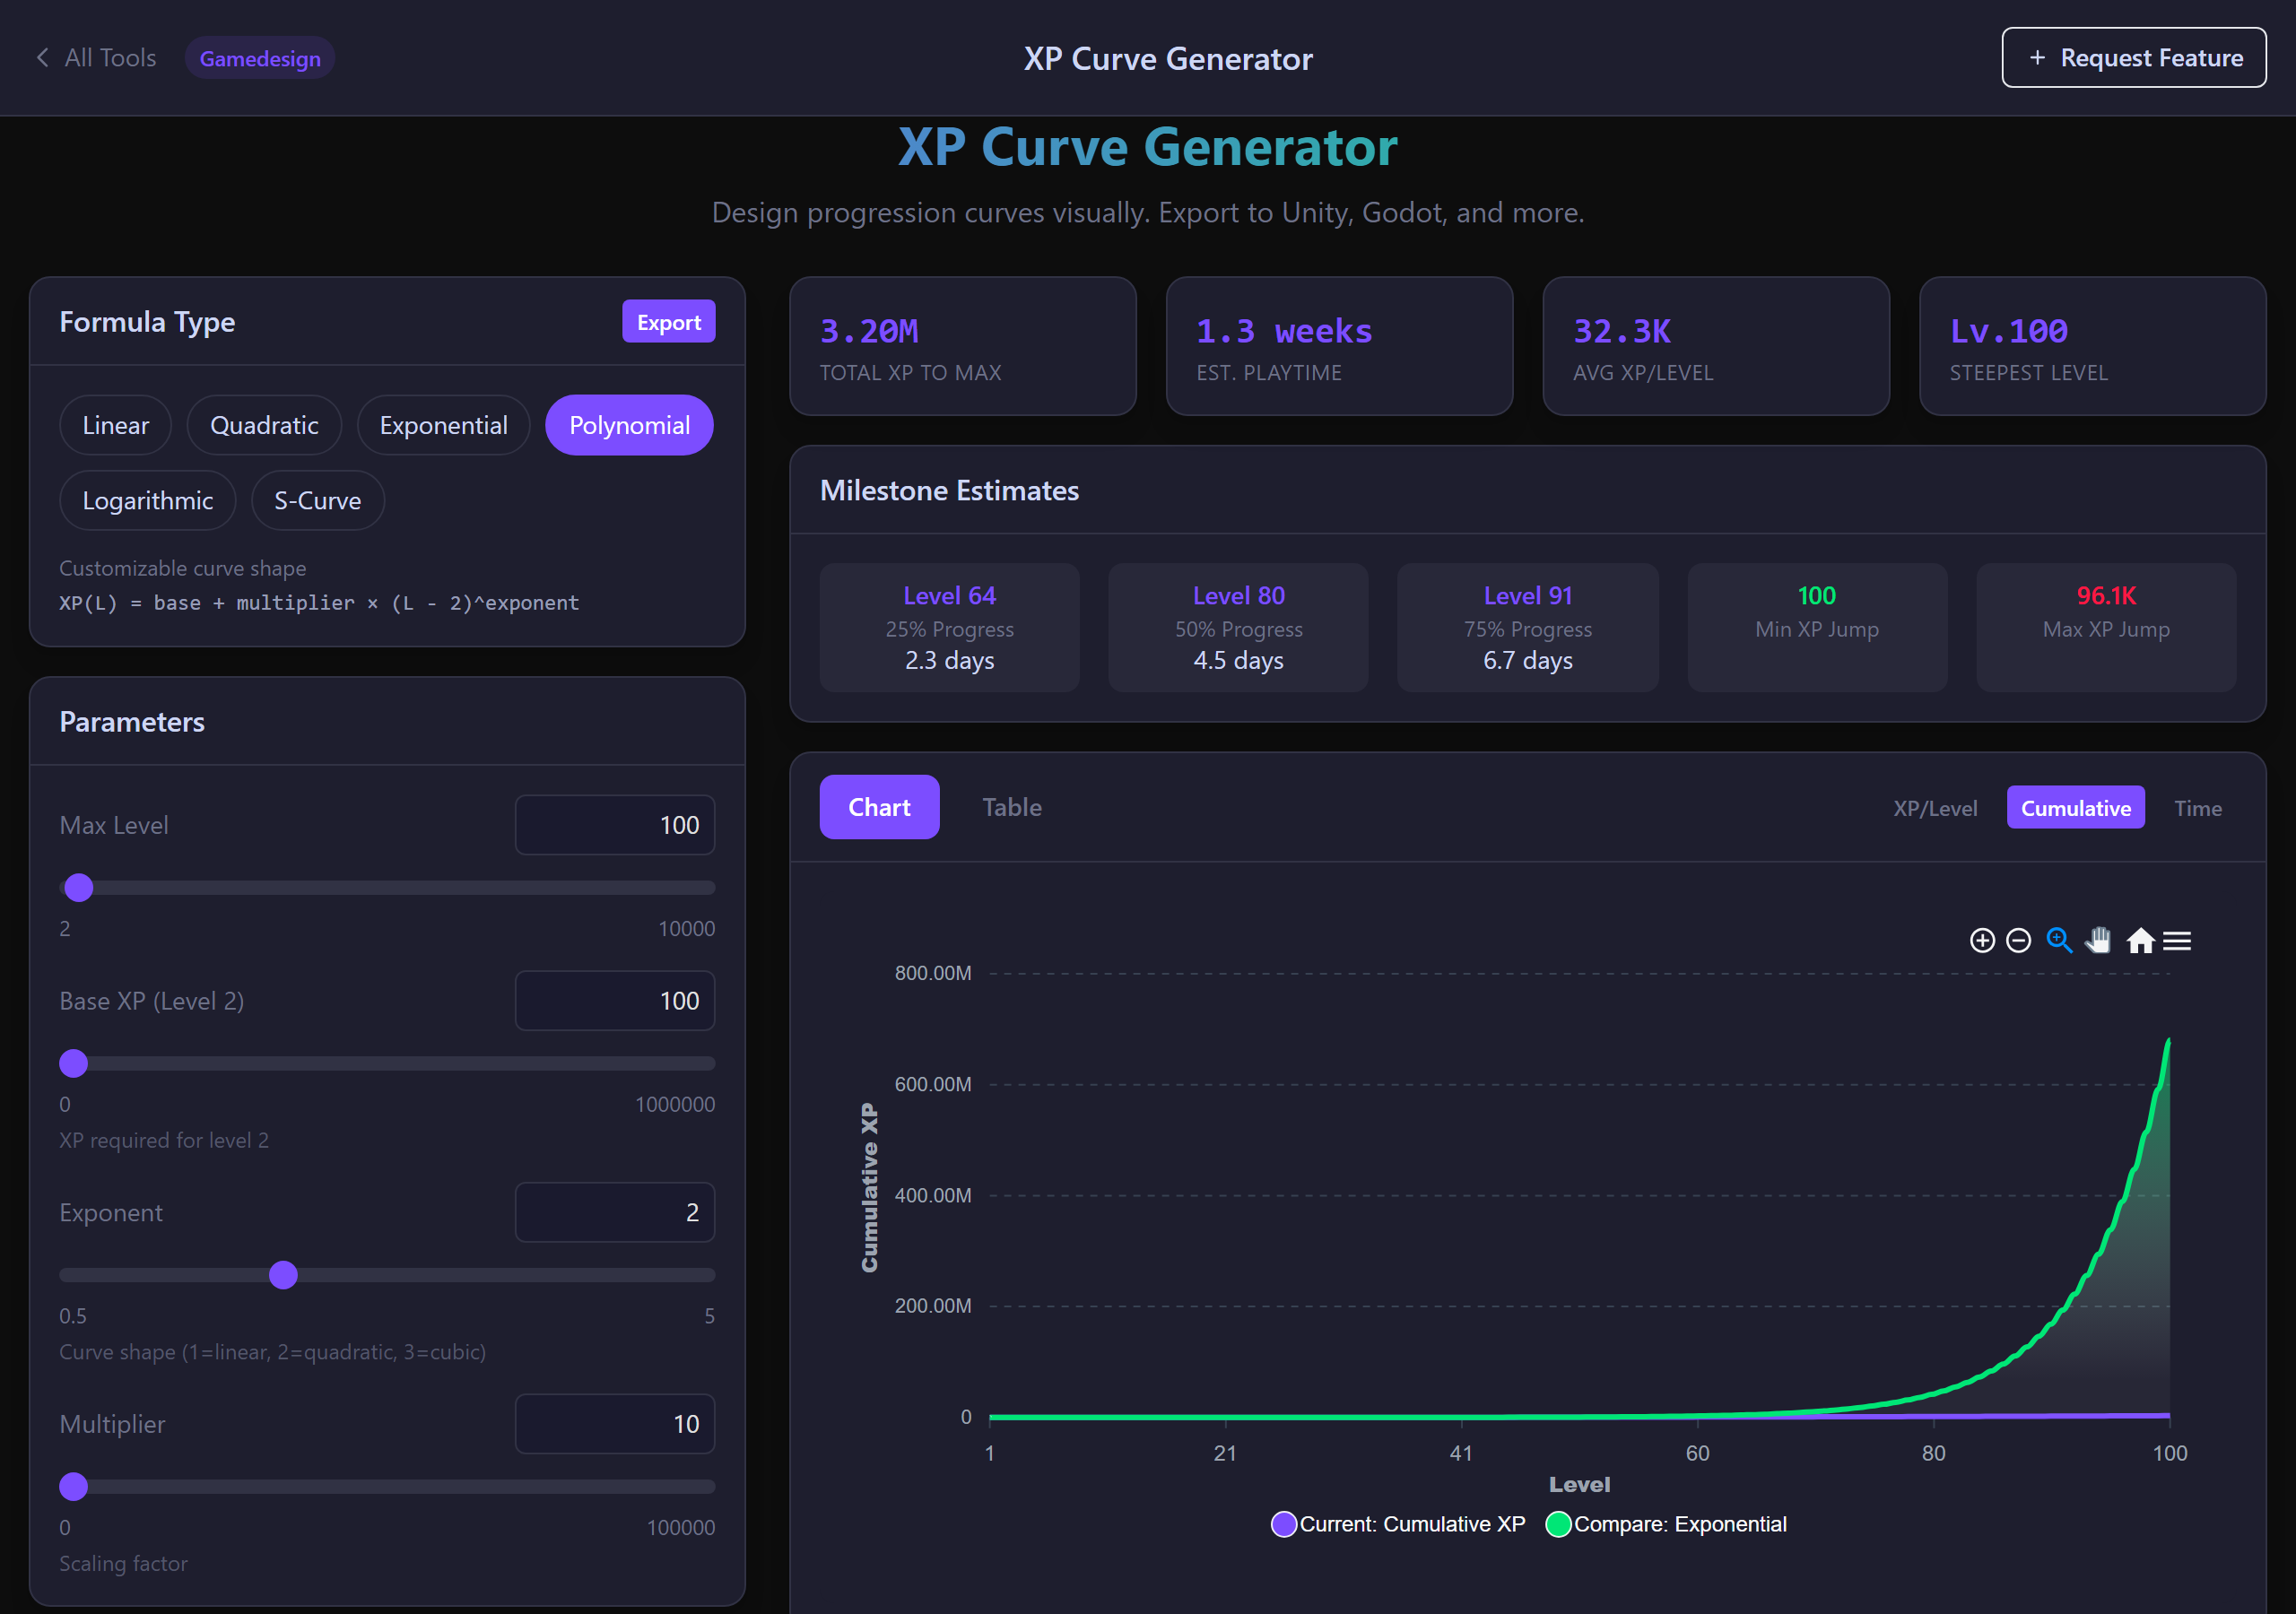Open the chart hamburger menu
The width and height of the screenshot is (2296, 1614).
pyautogui.click(x=2177, y=940)
